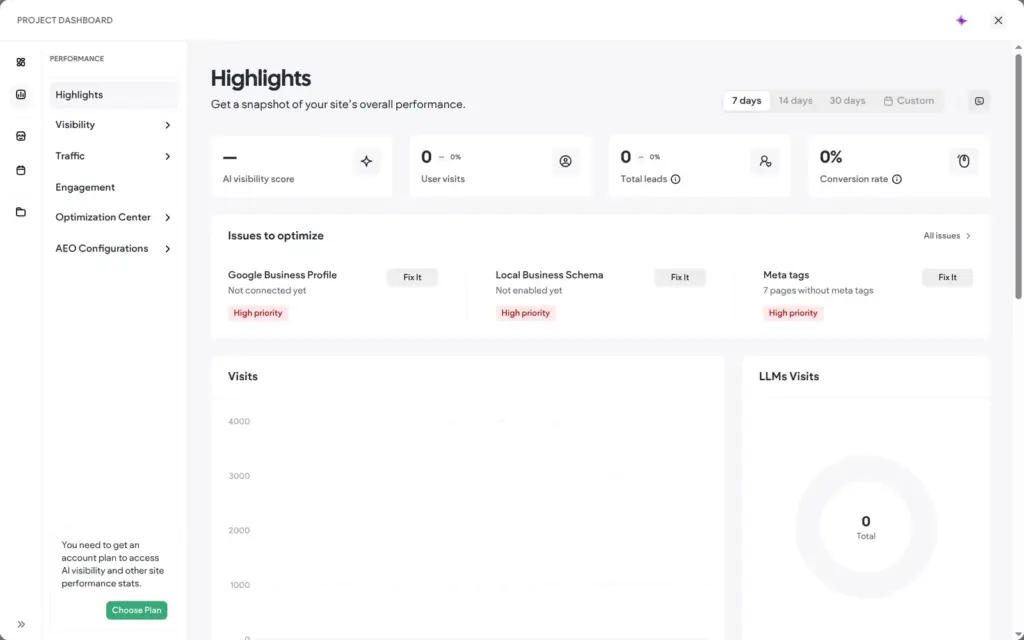Open the apps grid icon in left rail
1024x640 pixels.
tap(21, 62)
